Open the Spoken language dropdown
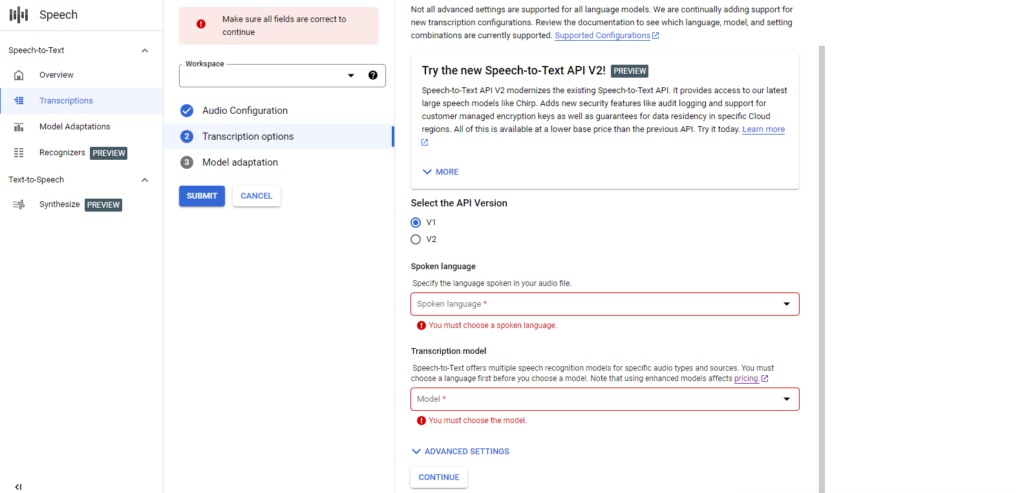 coord(605,304)
